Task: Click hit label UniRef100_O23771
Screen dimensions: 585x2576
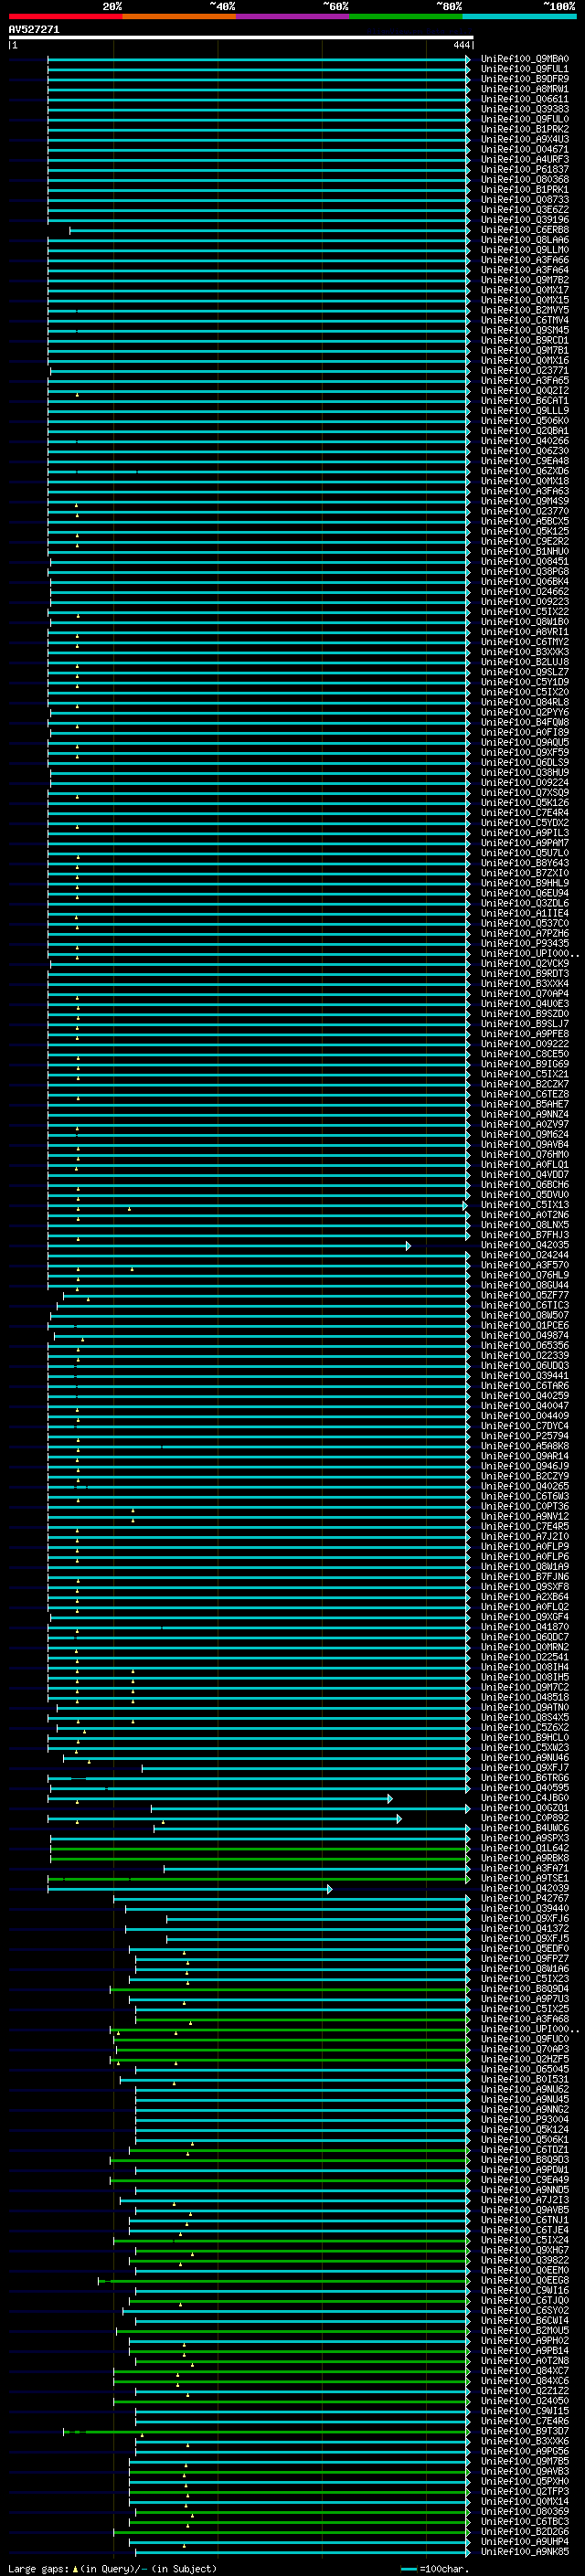Action: (x=525, y=371)
